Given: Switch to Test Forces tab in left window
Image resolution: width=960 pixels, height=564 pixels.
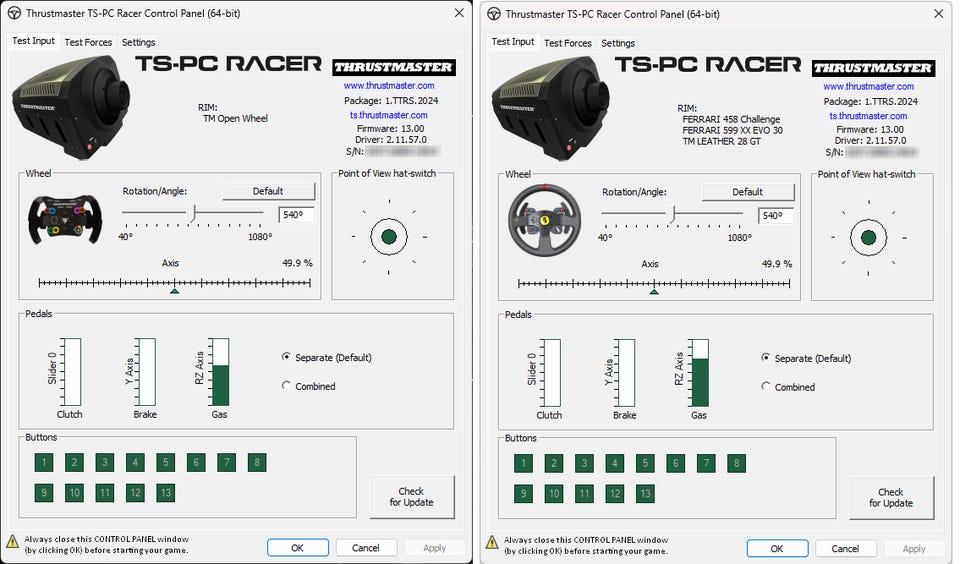Looking at the screenshot, I should pos(88,42).
